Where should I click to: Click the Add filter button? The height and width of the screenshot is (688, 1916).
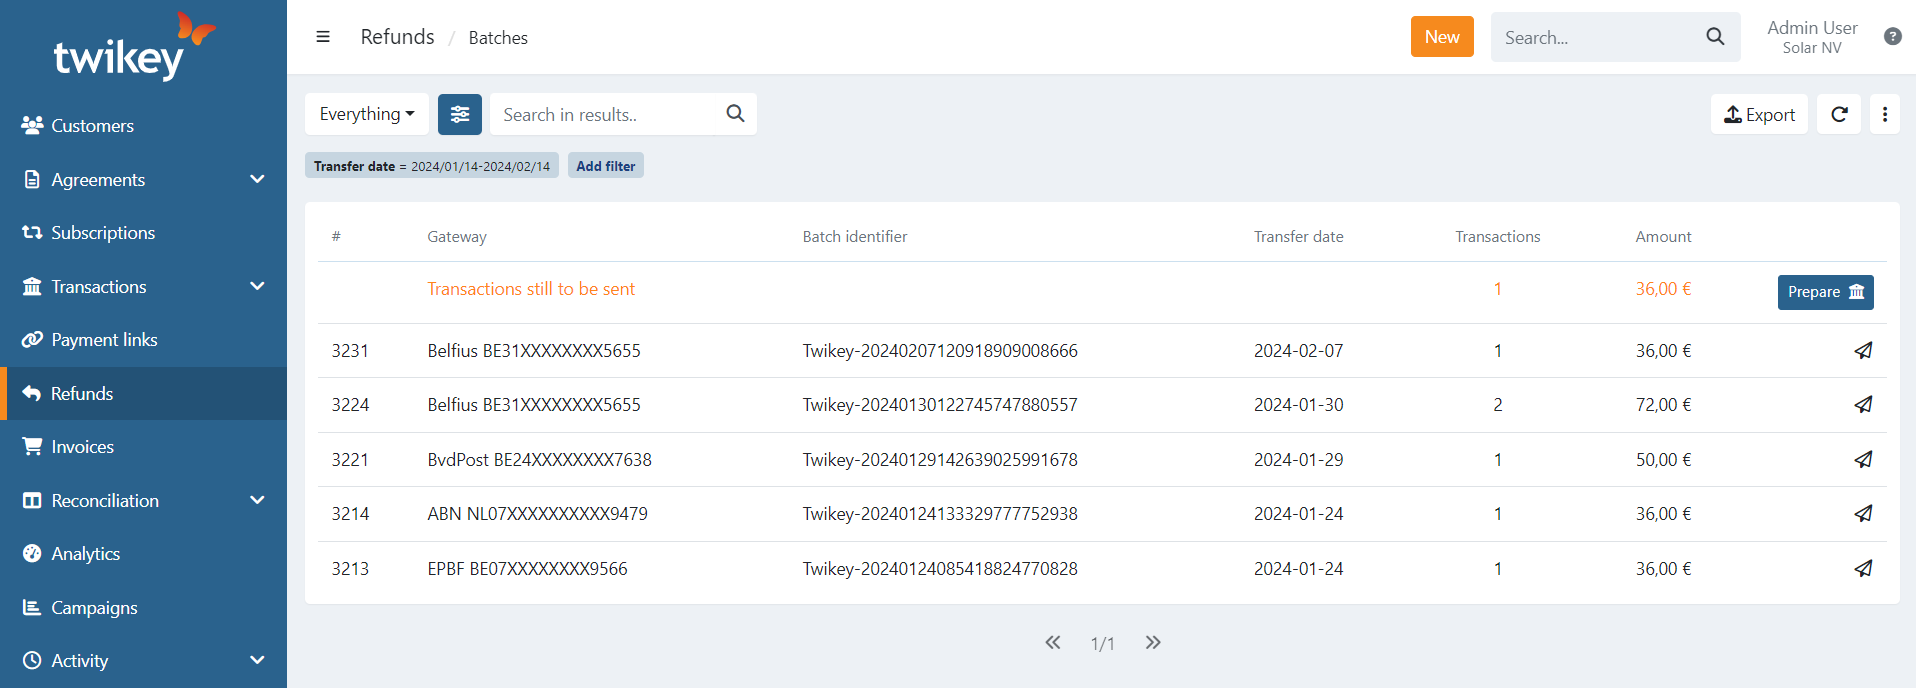pos(605,166)
